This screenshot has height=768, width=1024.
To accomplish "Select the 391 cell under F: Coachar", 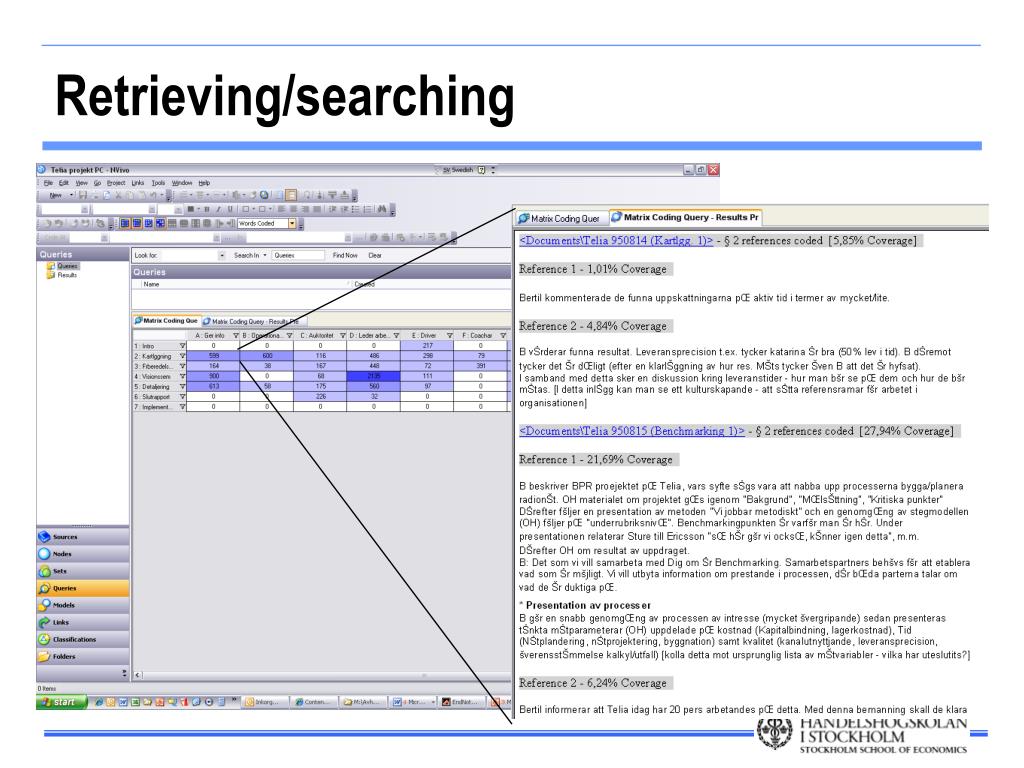I will pyautogui.click(x=481, y=366).
